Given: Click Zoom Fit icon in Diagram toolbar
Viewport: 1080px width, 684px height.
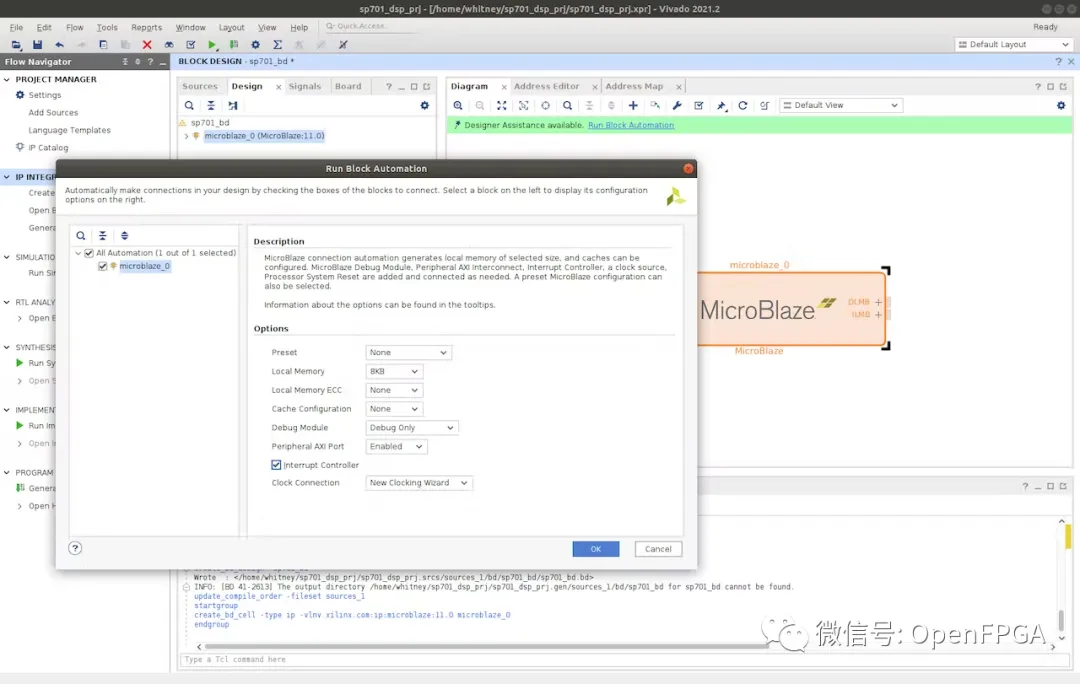Looking at the screenshot, I should click(501, 105).
